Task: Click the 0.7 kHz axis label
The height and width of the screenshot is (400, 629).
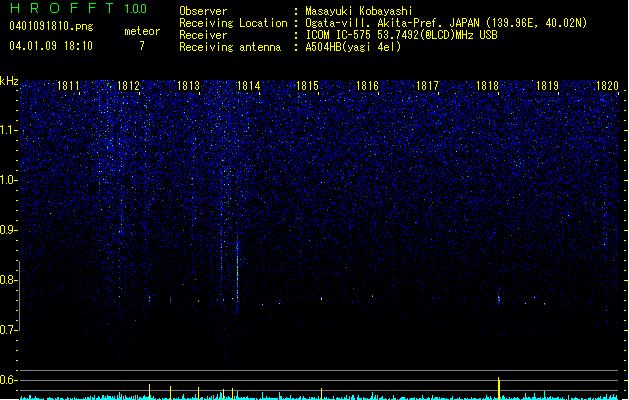Action: click(x=9, y=330)
